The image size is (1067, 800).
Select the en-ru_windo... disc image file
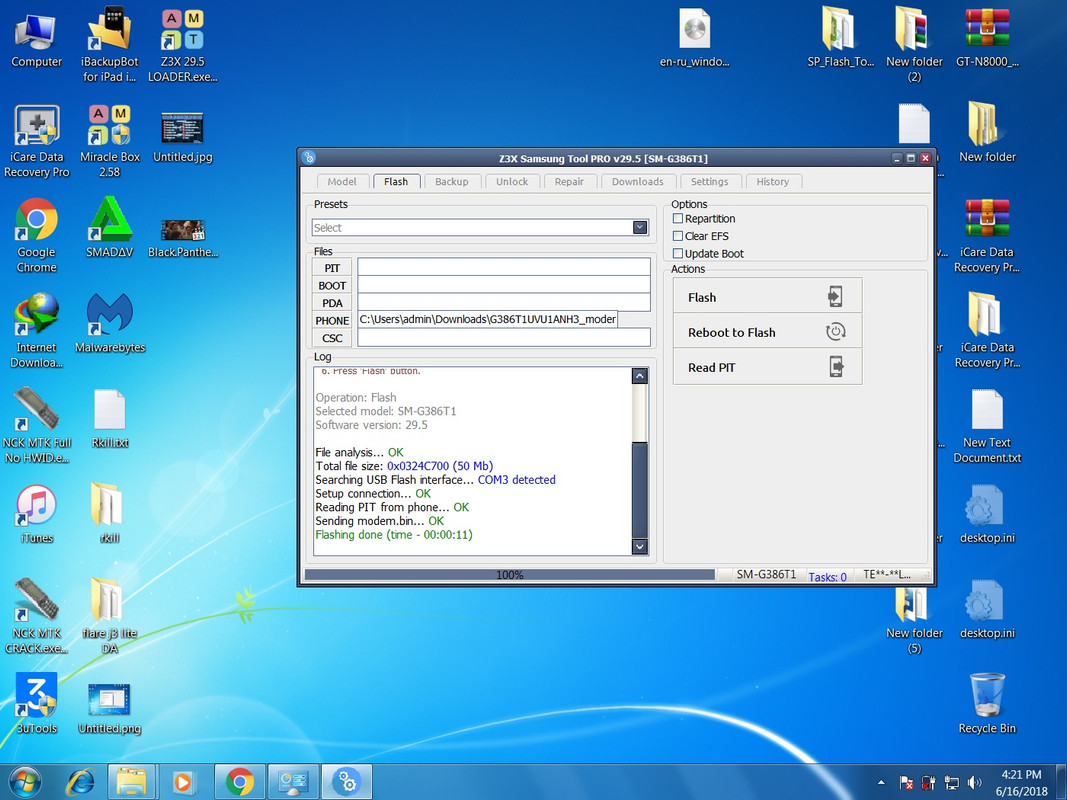coord(694,38)
